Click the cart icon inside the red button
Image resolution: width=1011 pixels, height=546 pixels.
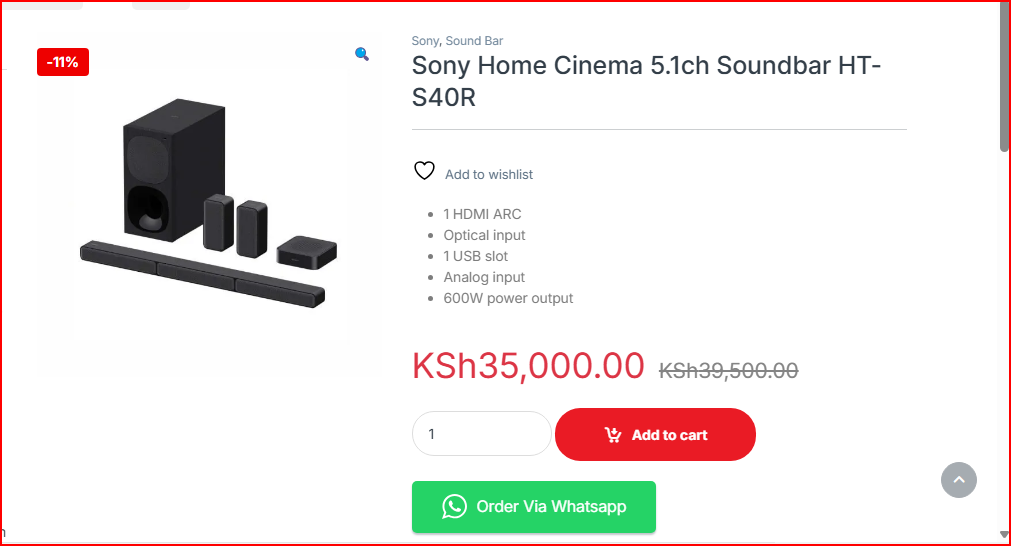tap(613, 435)
